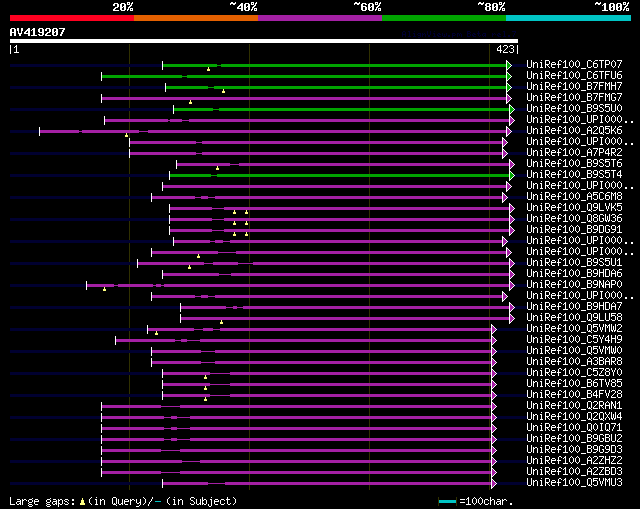
Task: Select the UniRef100_Q8GW36 label
Action: click(x=574, y=219)
